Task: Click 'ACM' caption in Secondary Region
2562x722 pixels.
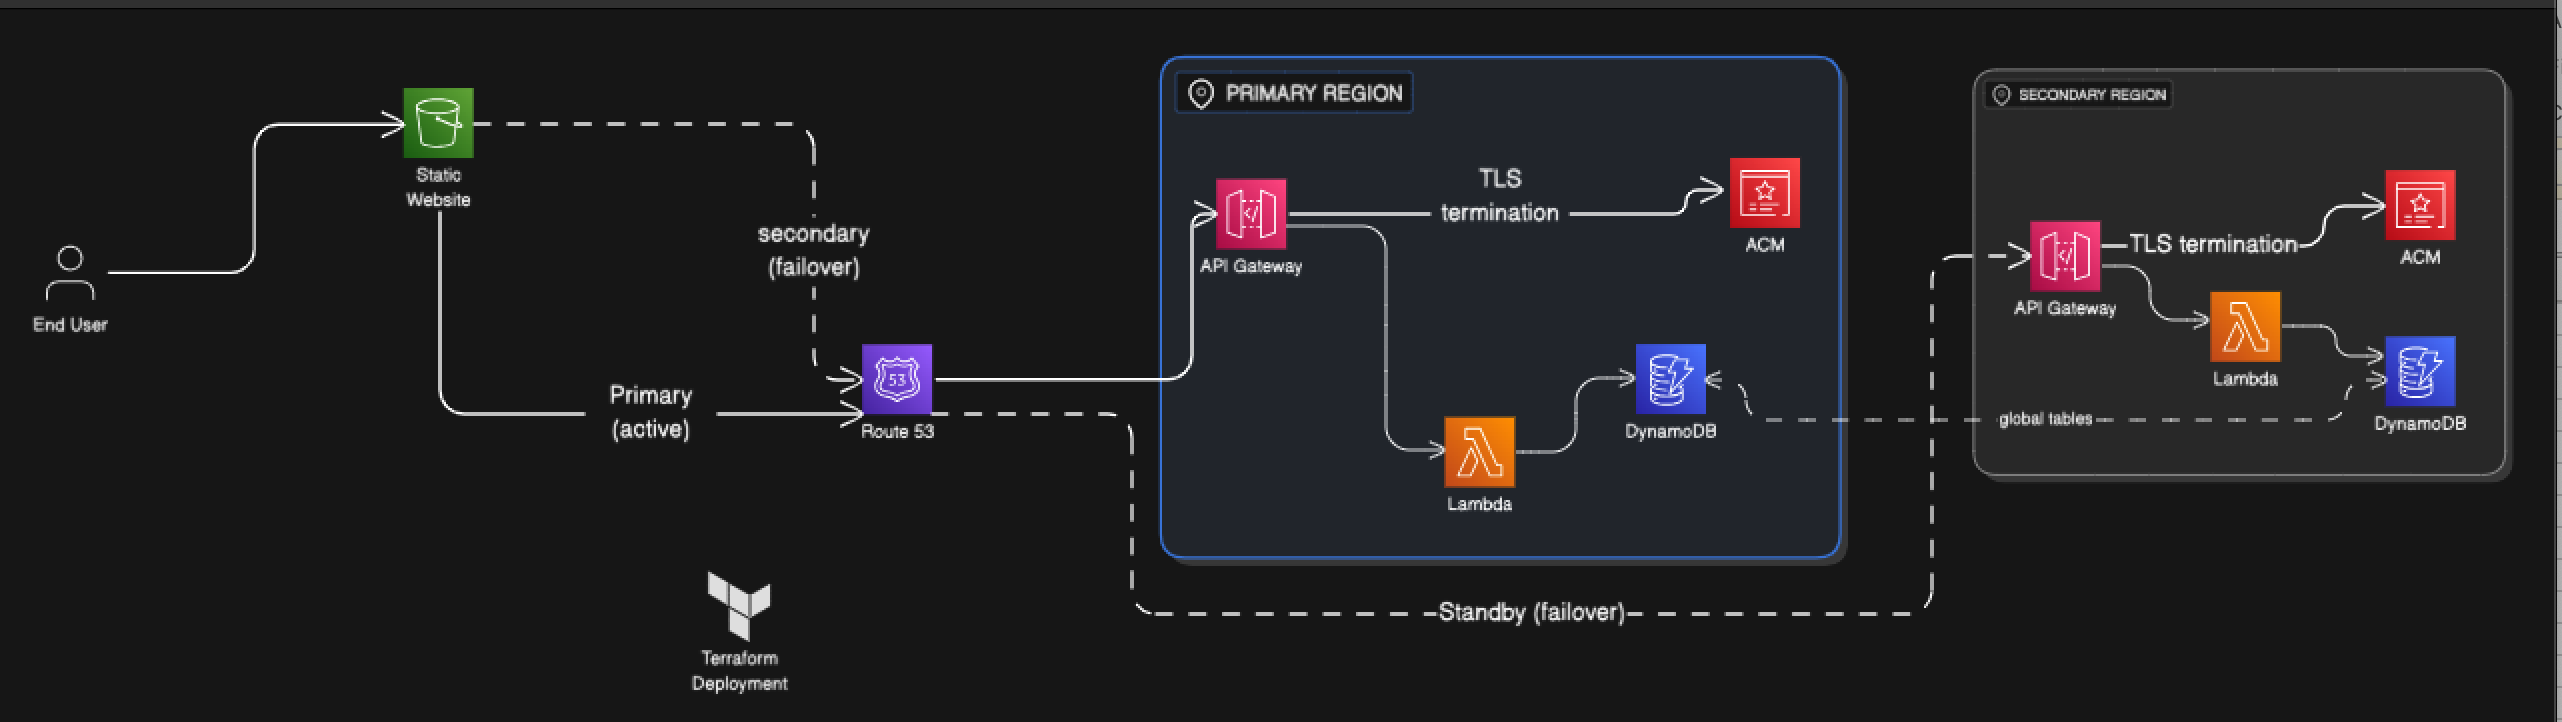Action: pyautogui.click(x=2420, y=257)
